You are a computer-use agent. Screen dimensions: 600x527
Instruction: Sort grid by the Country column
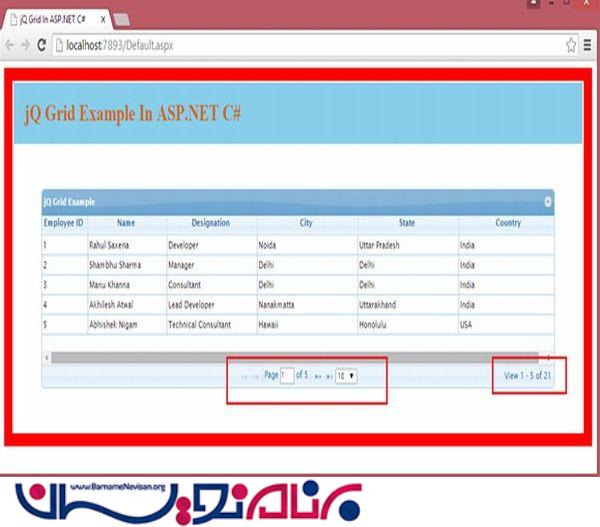point(507,223)
